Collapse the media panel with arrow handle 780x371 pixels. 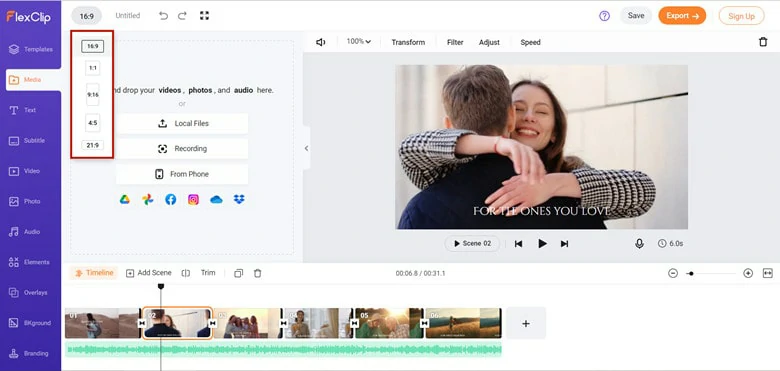pyautogui.click(x=306, y=148)
